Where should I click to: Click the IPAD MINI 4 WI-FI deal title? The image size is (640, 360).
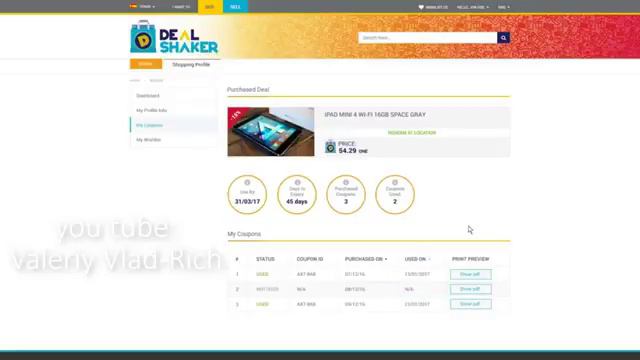coord(375,115)
